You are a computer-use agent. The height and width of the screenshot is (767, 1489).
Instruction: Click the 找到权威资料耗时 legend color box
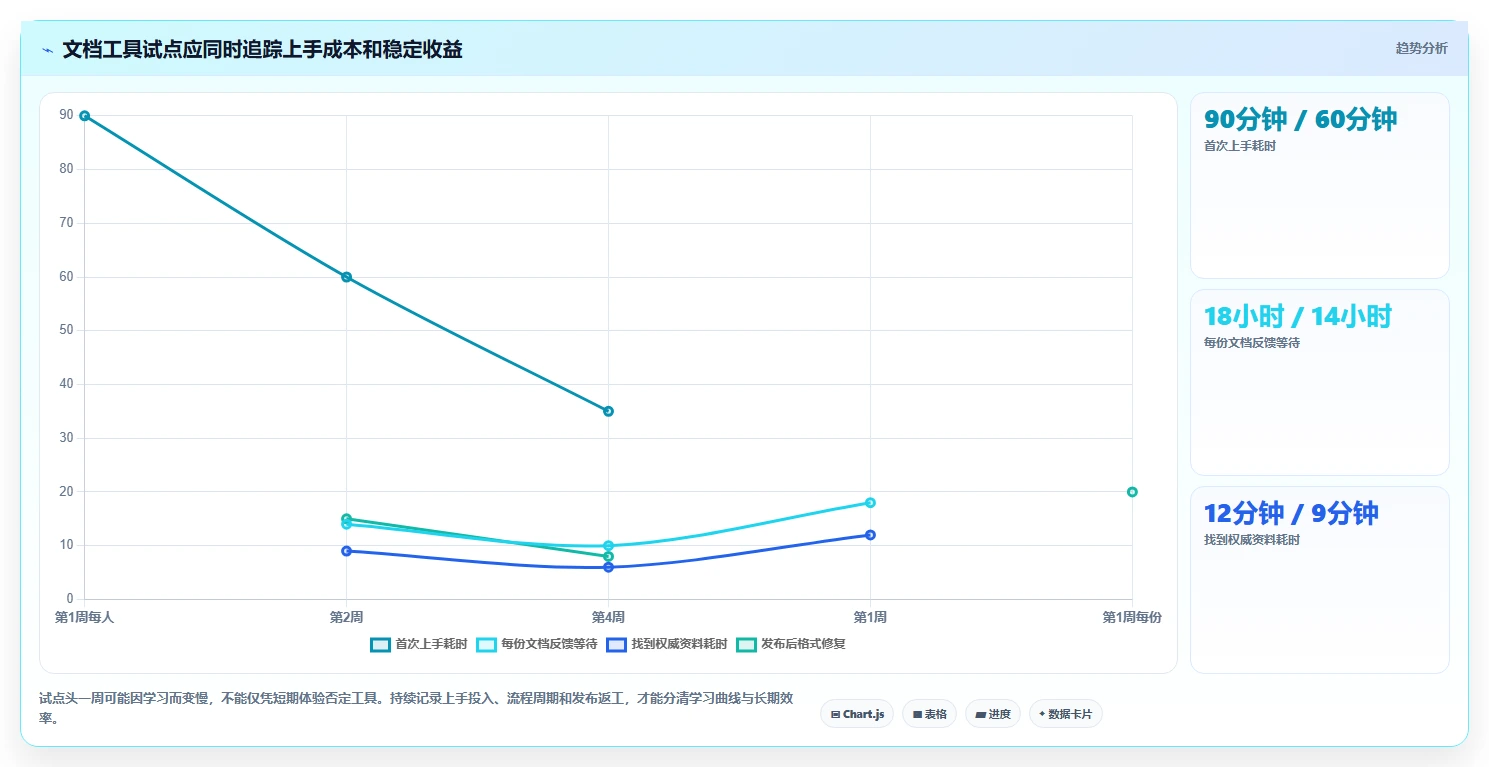pos(616,644)
